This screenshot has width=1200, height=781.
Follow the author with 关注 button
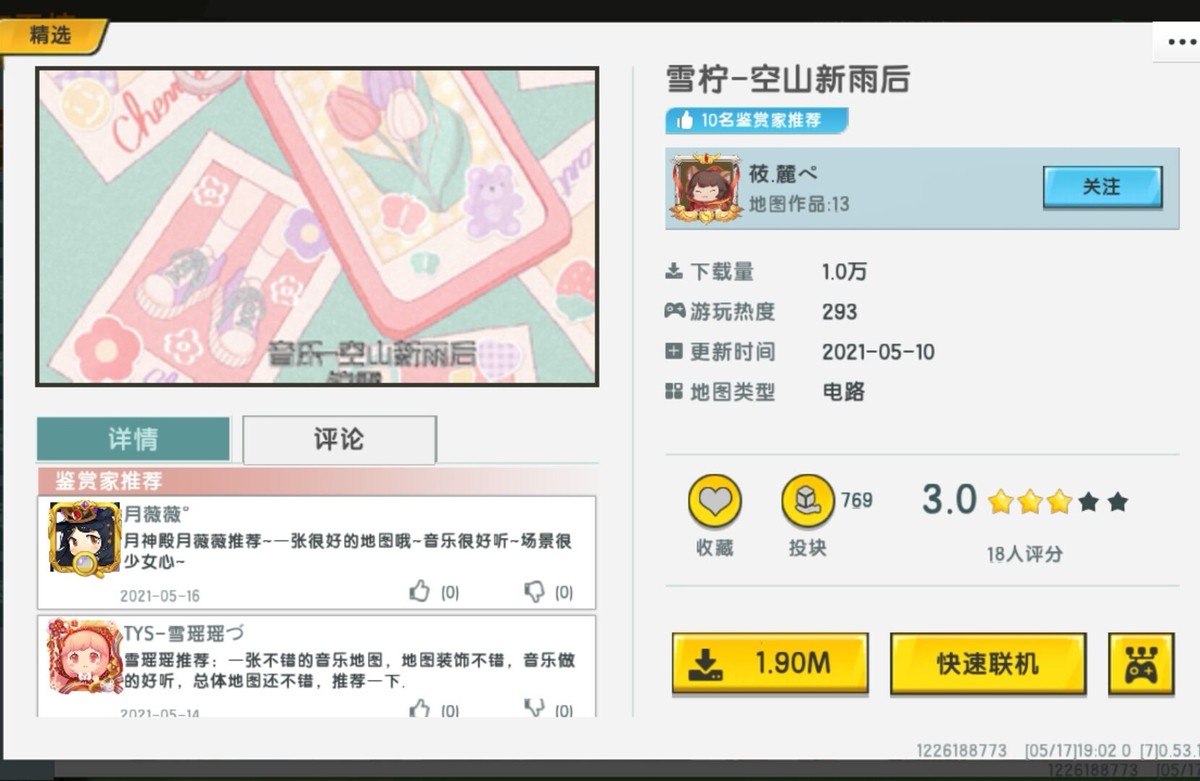[1102, 187]
